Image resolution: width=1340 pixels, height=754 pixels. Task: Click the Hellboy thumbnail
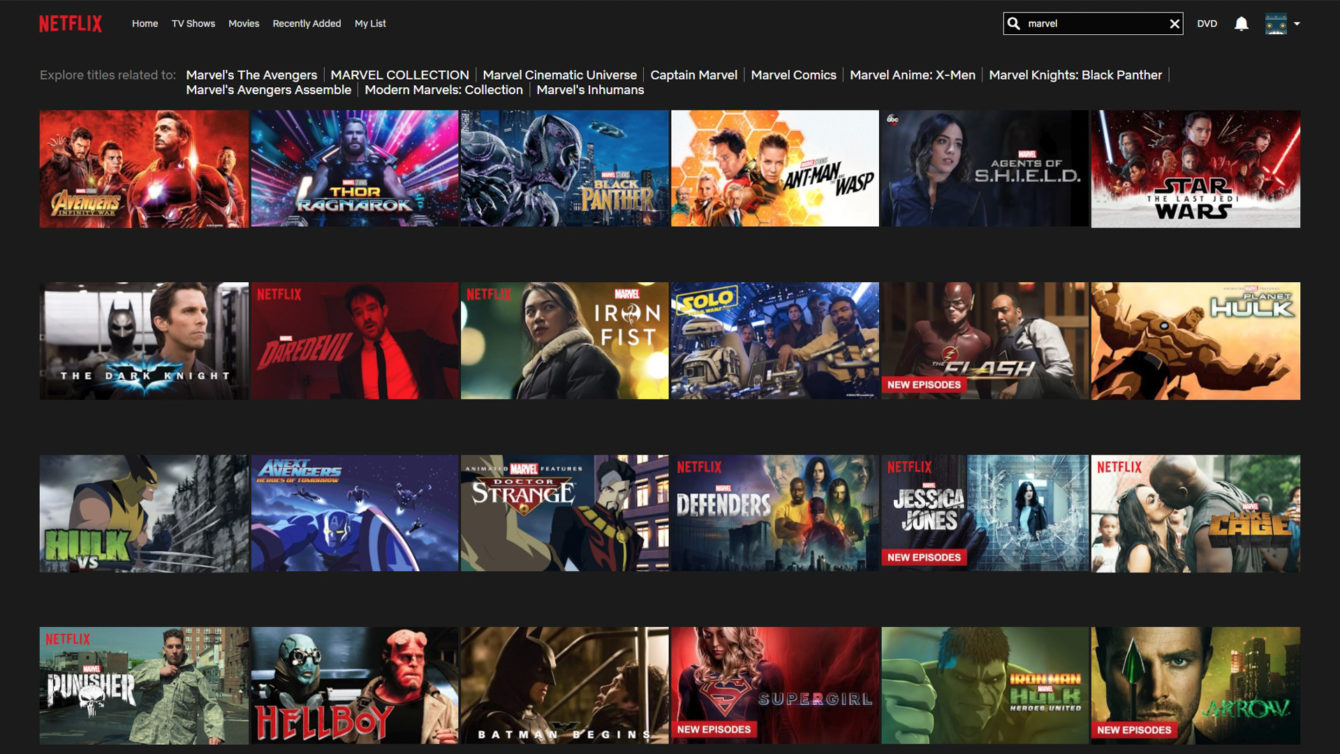pyautogui.click(x=353, y=685)
